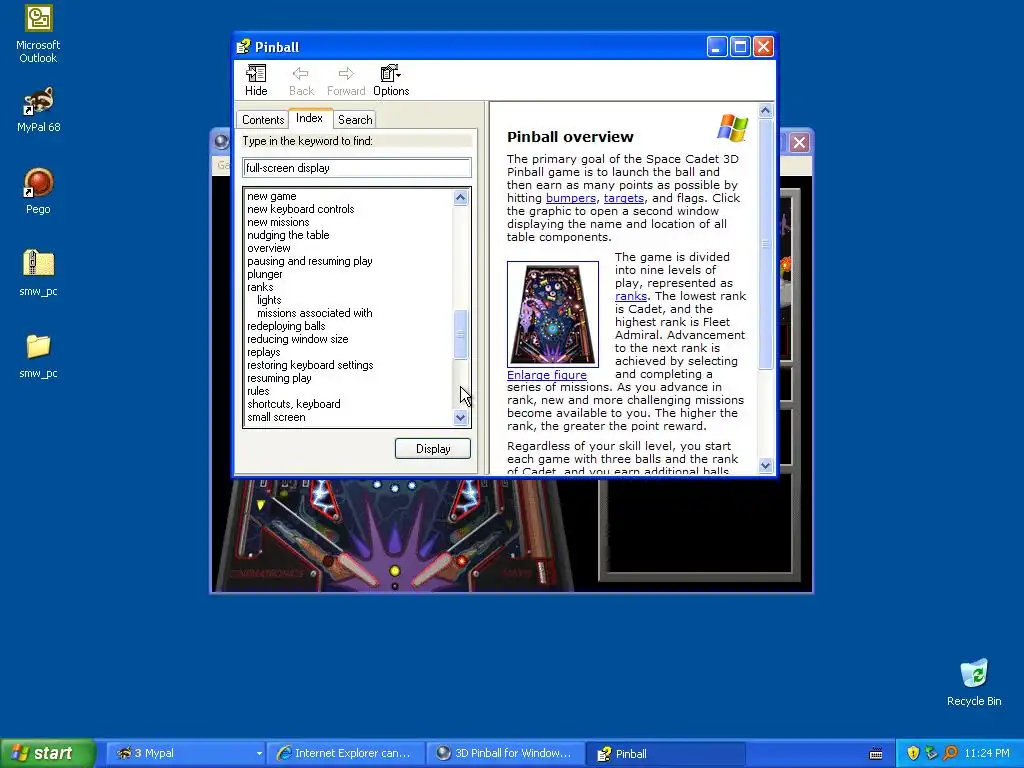Maximize the Pinball help window
This screenshot has height=768, width=1024.
tap(740, 47)
